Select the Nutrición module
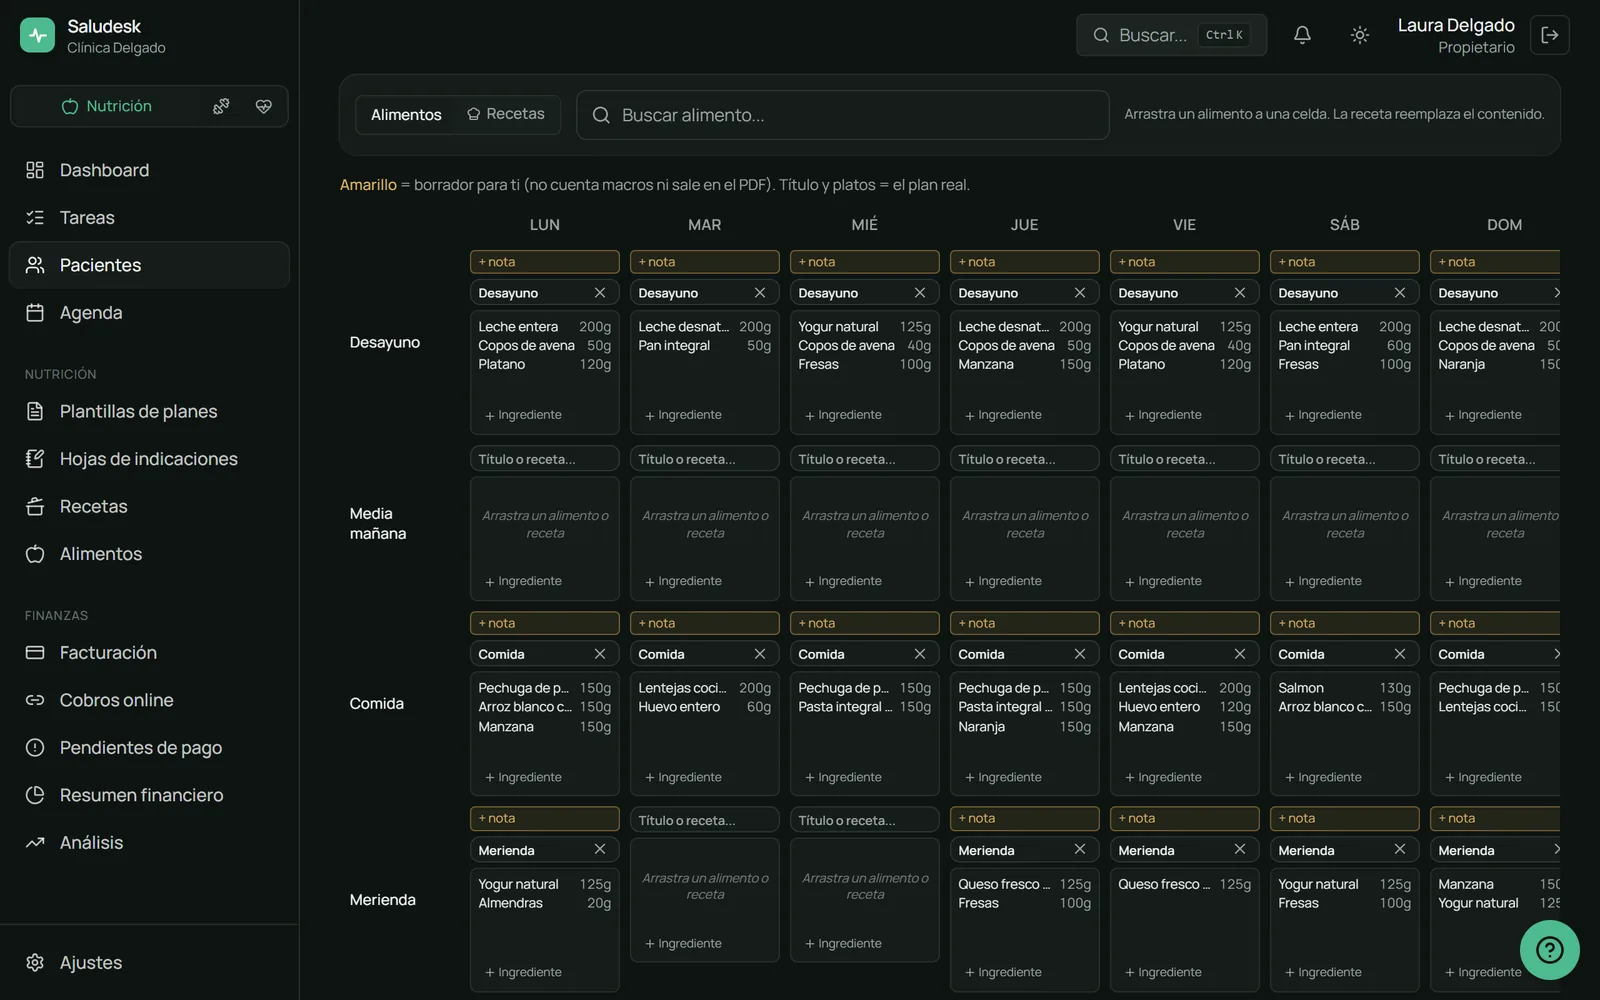Screen dimensions: 1600x1000 click(x=106, y=106)
